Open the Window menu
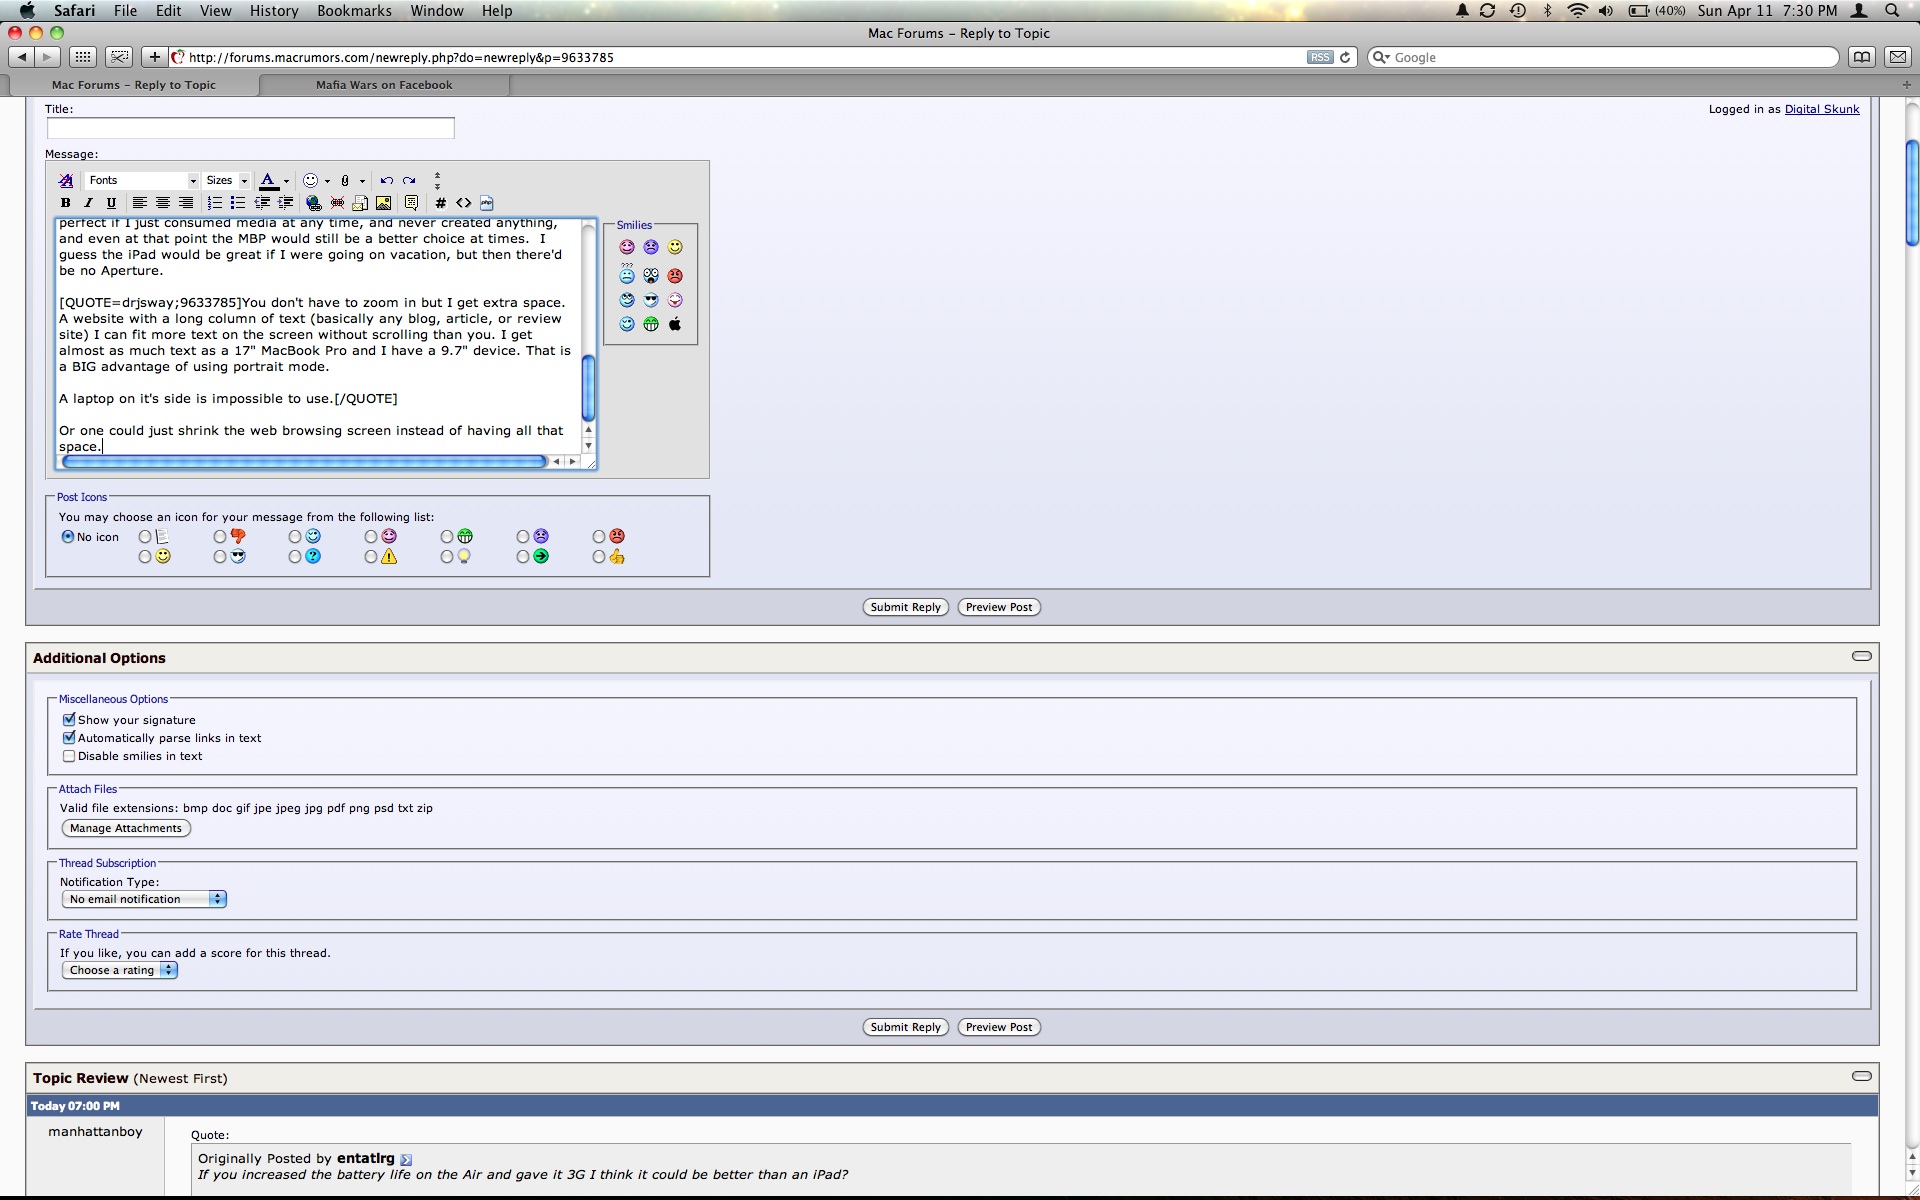The width and height of the screenshot is (1920, 1200). point(437,11)
